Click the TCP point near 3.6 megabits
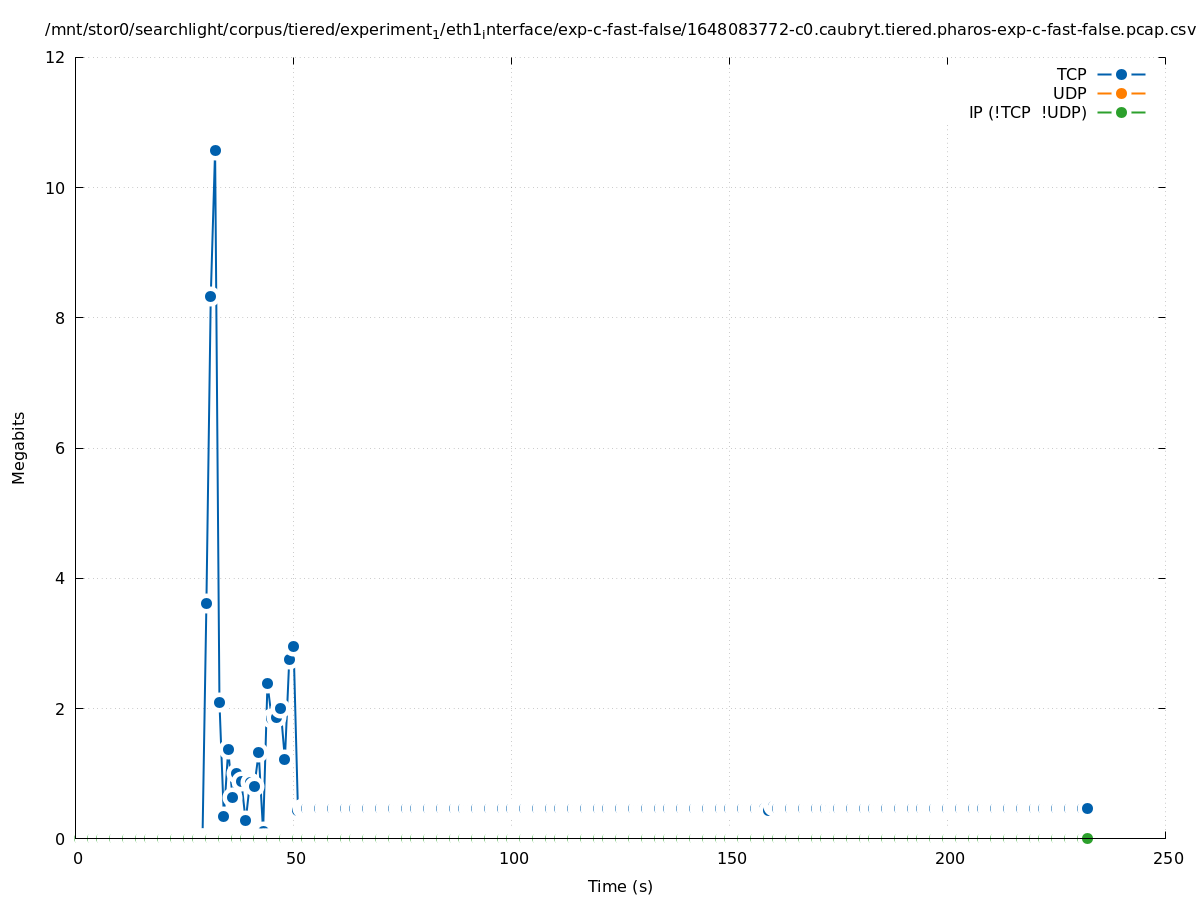 pos(206,603)
